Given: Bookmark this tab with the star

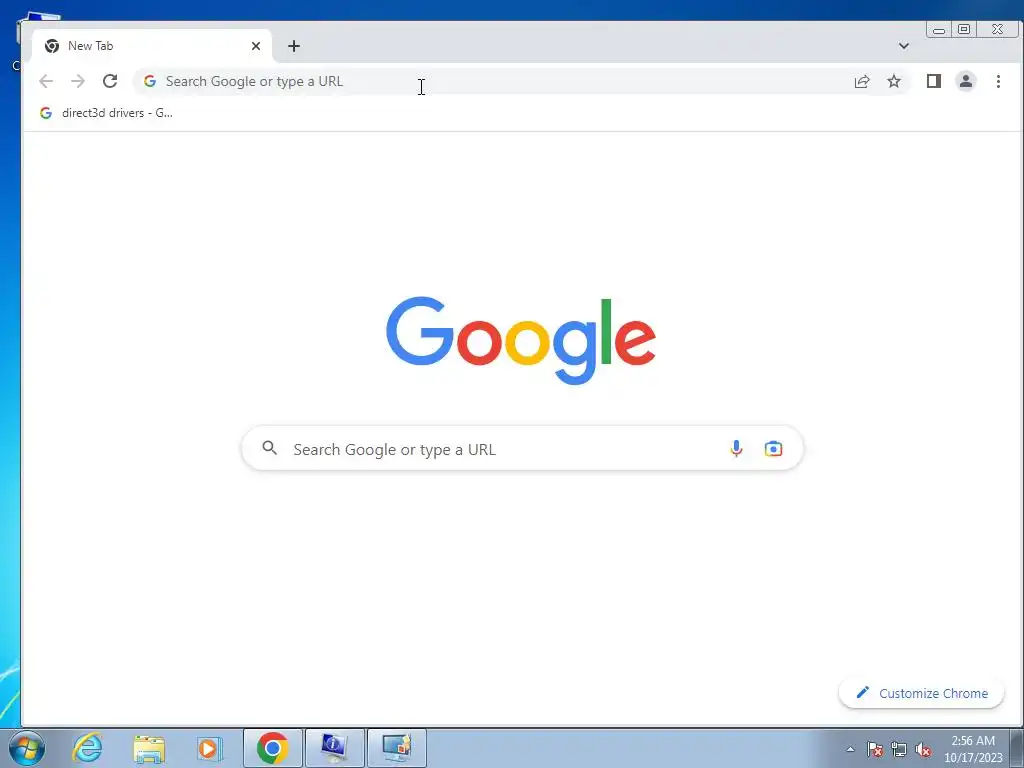Looking at the screenshot, I should coord(894,81).
